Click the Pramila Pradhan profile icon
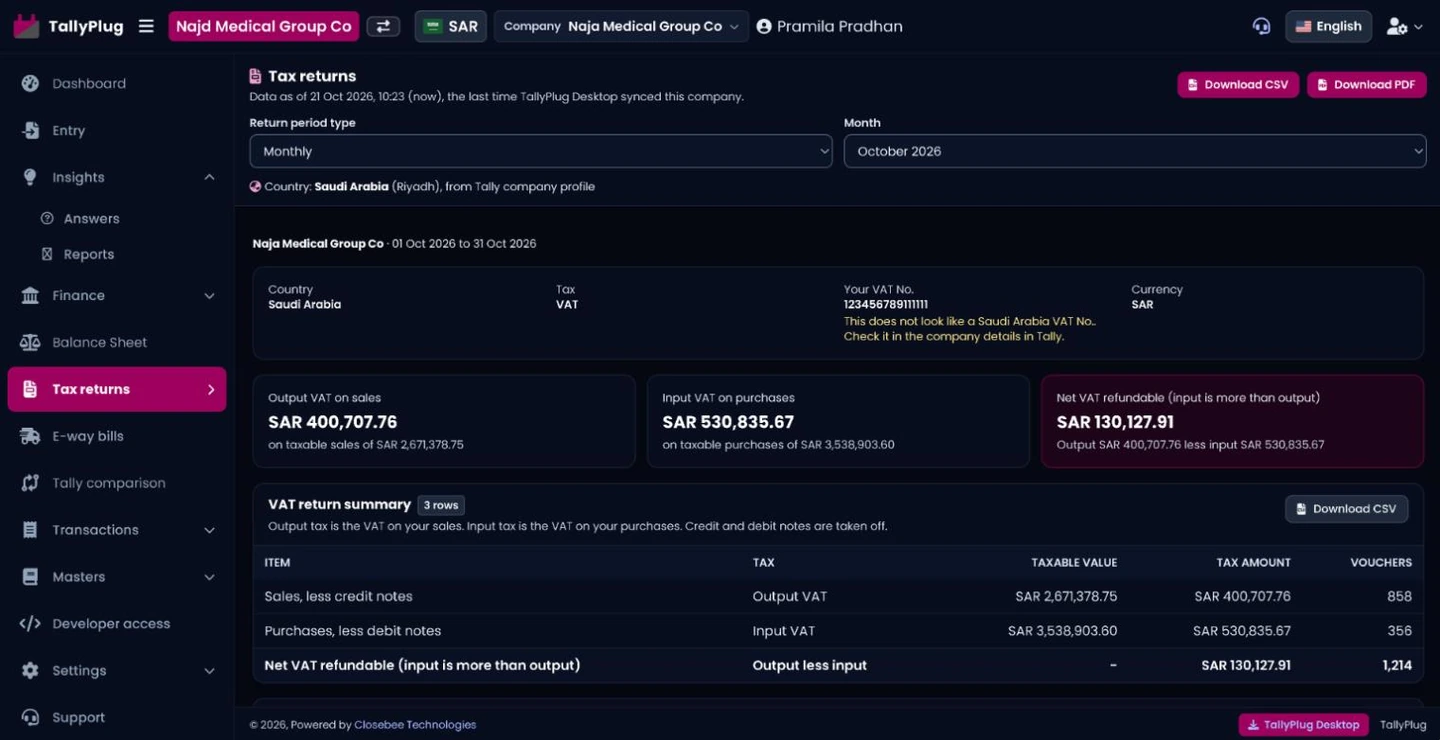This screenshot has width=1440, height=740. coord(764,26)
